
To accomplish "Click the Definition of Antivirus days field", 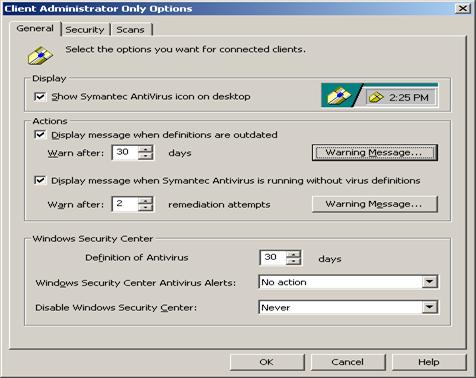I will 273,258.
